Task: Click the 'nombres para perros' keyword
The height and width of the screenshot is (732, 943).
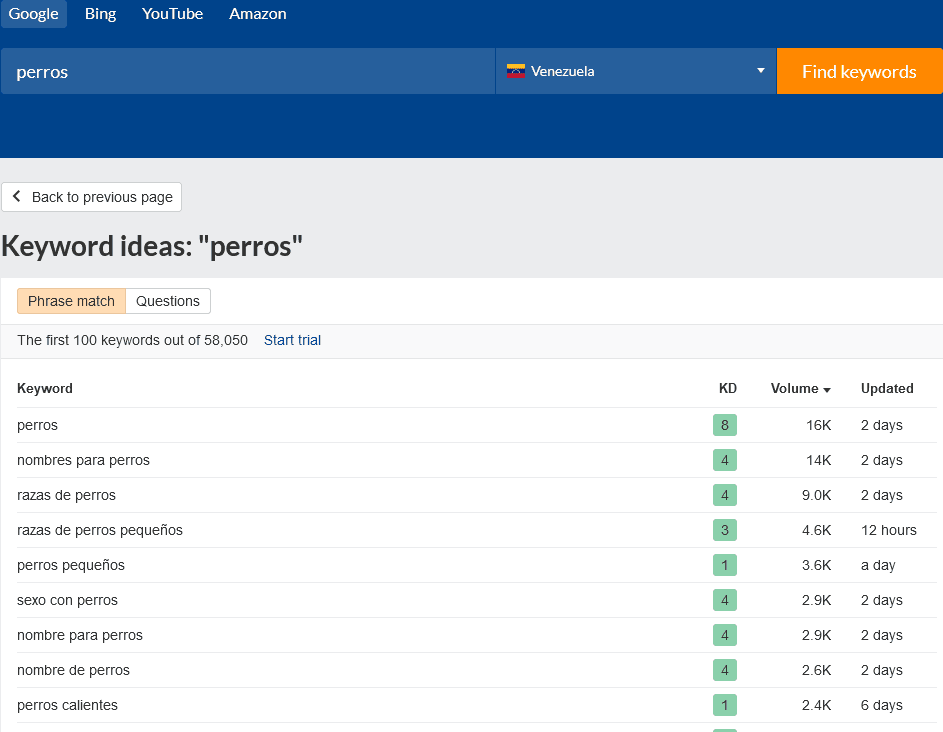Action: pyautogui.click(x=83, y=460)
